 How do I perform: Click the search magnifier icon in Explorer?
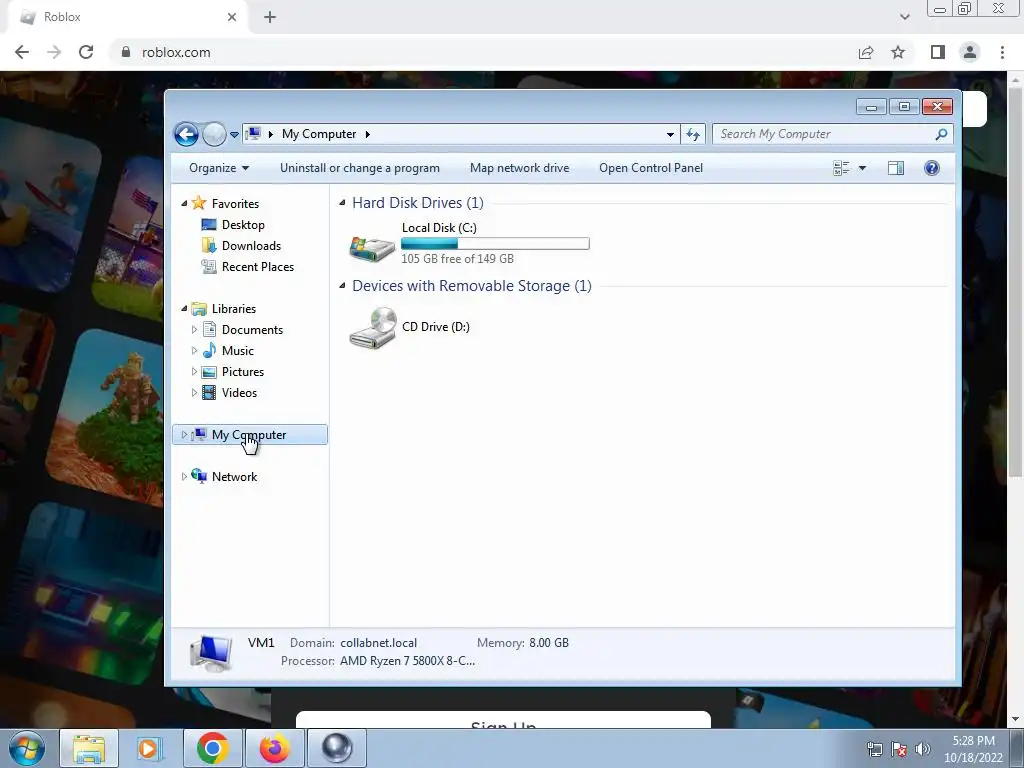(941, 134)
